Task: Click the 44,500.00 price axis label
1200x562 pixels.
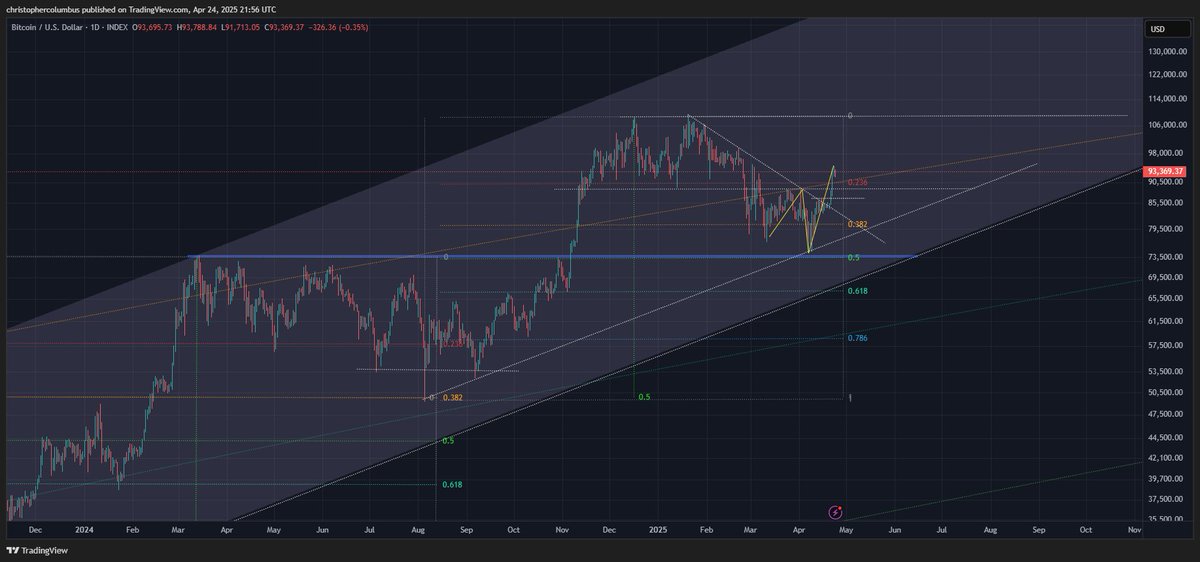Action: [1168, 437]
